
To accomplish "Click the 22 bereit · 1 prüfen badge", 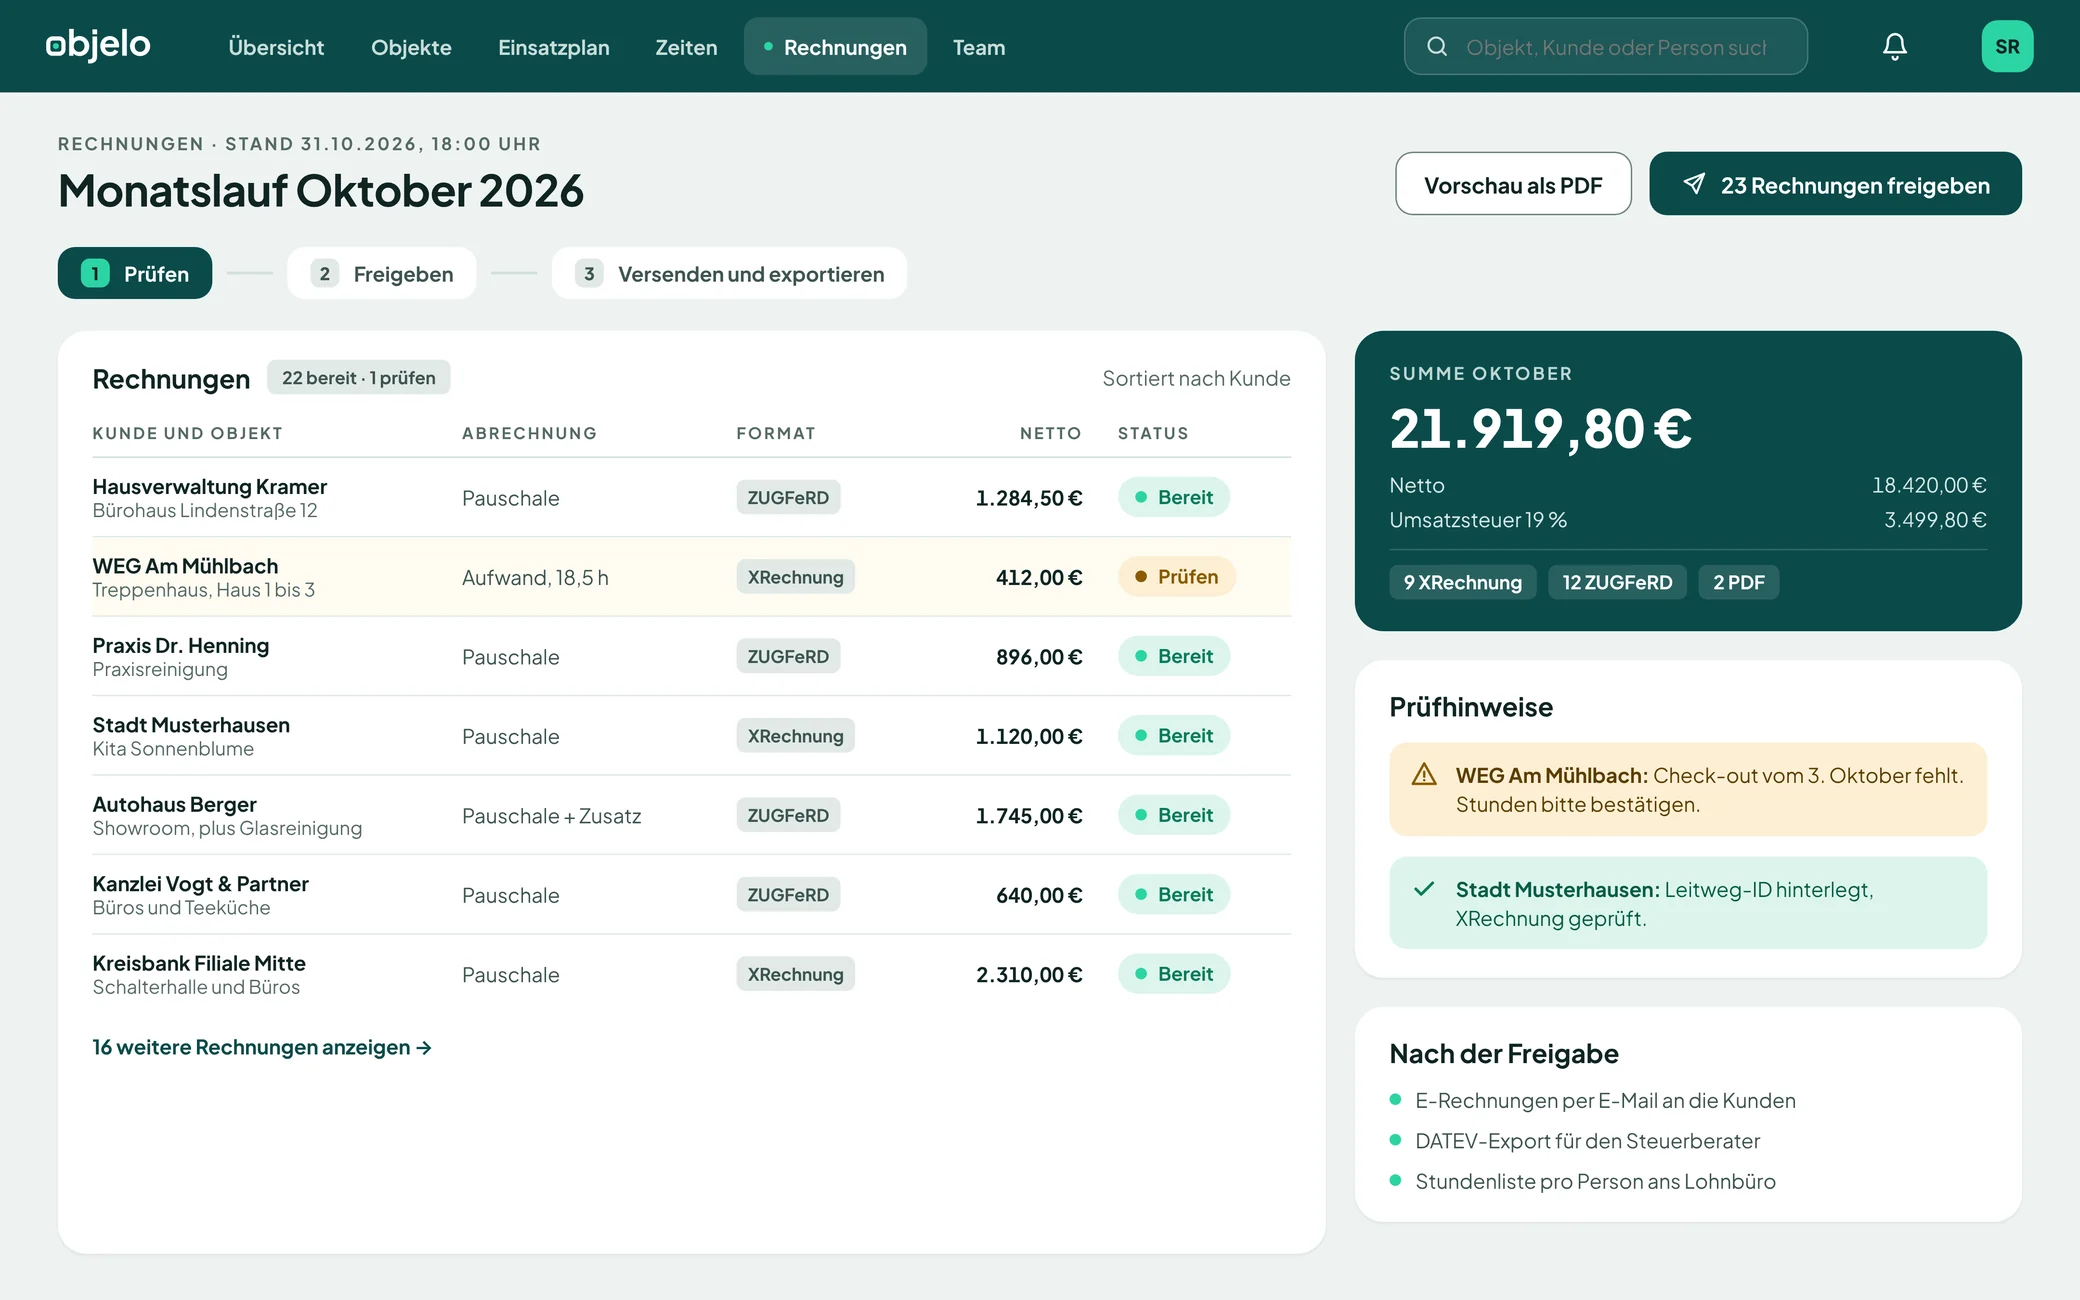I will [x=358, y=377].
